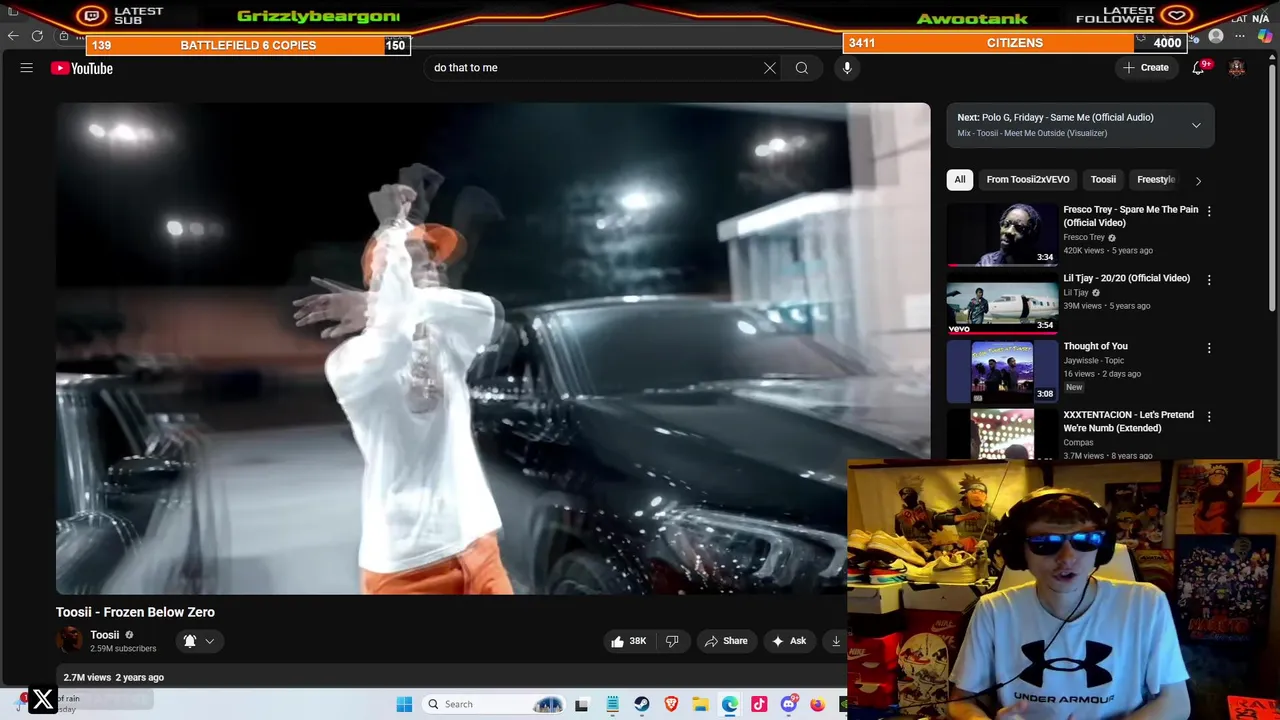
Task: Click the video player to pause
Action: pyautogui.click(x=493, y=348)
